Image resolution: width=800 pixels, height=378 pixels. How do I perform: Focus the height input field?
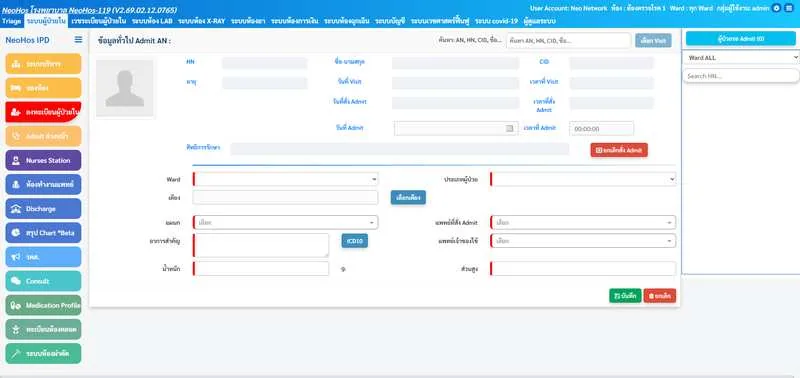click(583, 268)
